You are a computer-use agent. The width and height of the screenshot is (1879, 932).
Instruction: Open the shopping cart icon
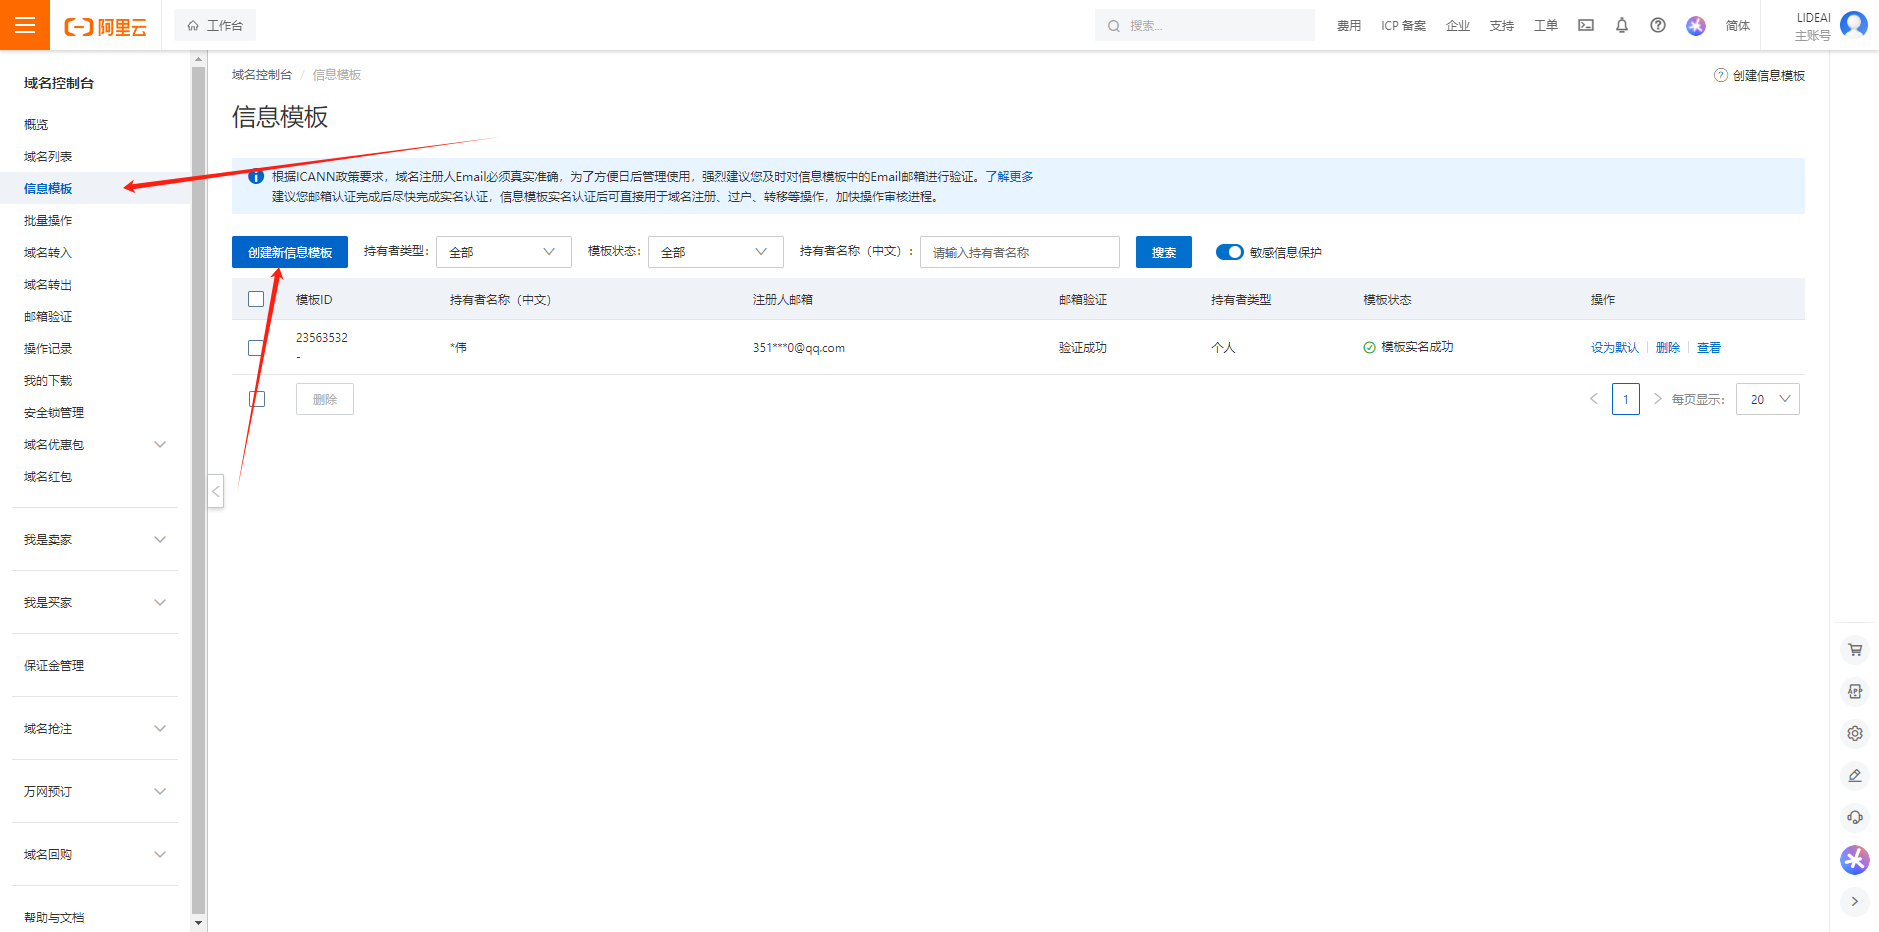point(1855,650)
